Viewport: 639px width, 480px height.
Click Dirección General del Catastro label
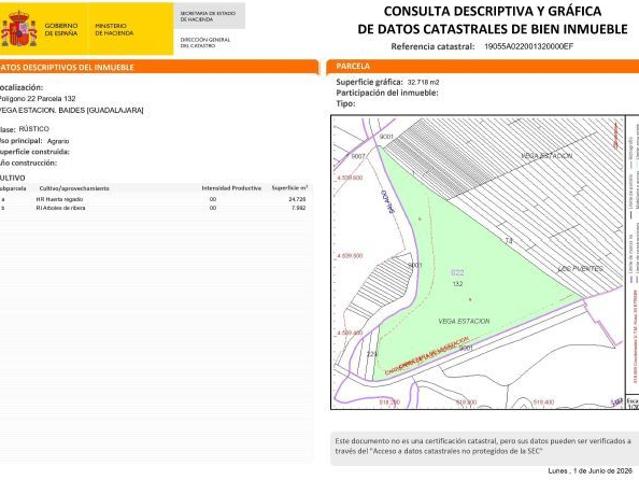point(205,43)
